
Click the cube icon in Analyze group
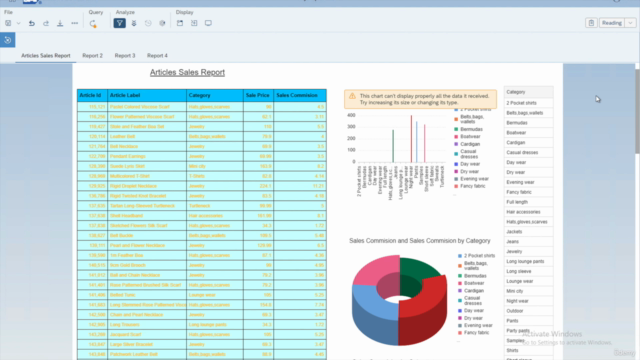162,23
